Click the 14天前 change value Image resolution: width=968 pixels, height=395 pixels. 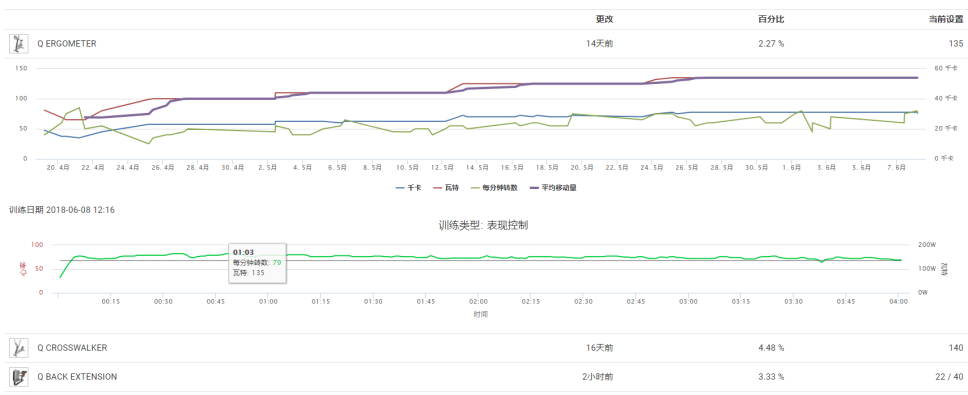click(x=599, y=44)
